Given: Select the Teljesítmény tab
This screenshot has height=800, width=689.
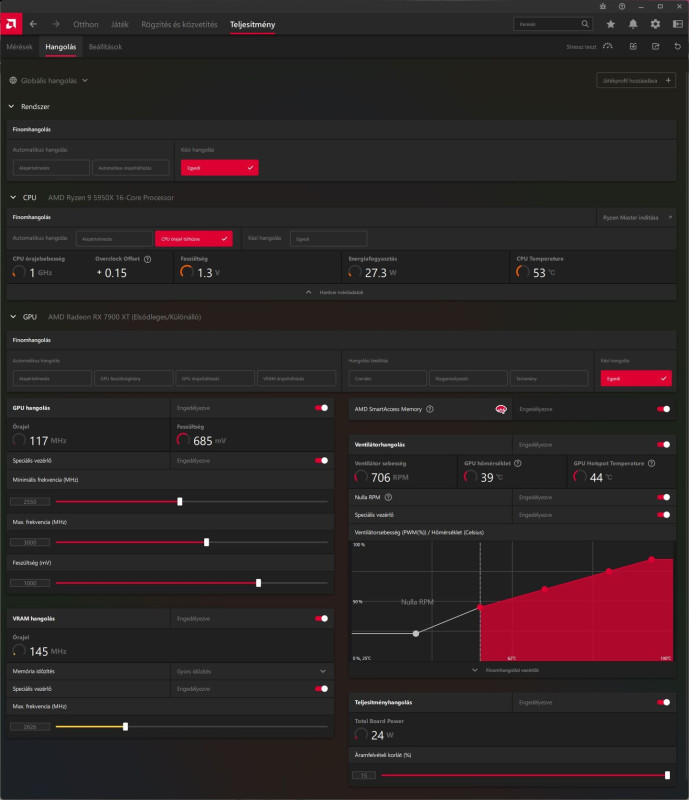Looking at the screenshot, I should pos(252,24).
